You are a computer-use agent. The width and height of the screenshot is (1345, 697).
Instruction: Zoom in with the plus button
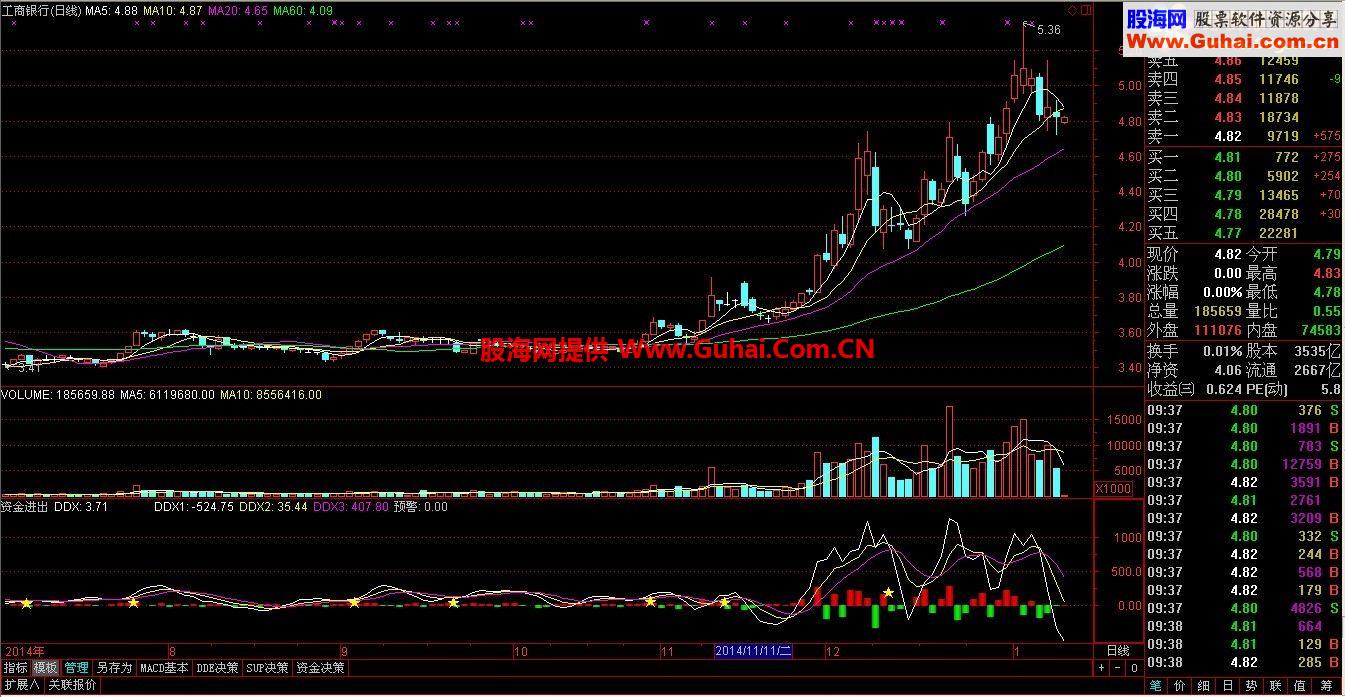(x=1100, y=667)
